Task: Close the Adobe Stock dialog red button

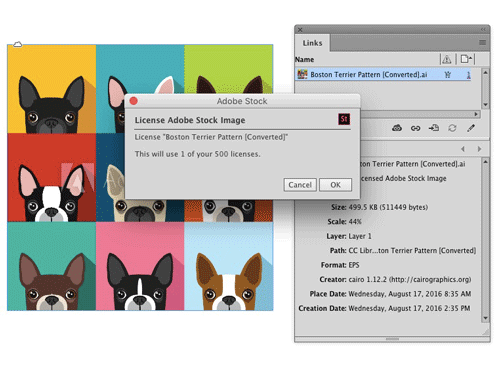Action: point(134,101)
